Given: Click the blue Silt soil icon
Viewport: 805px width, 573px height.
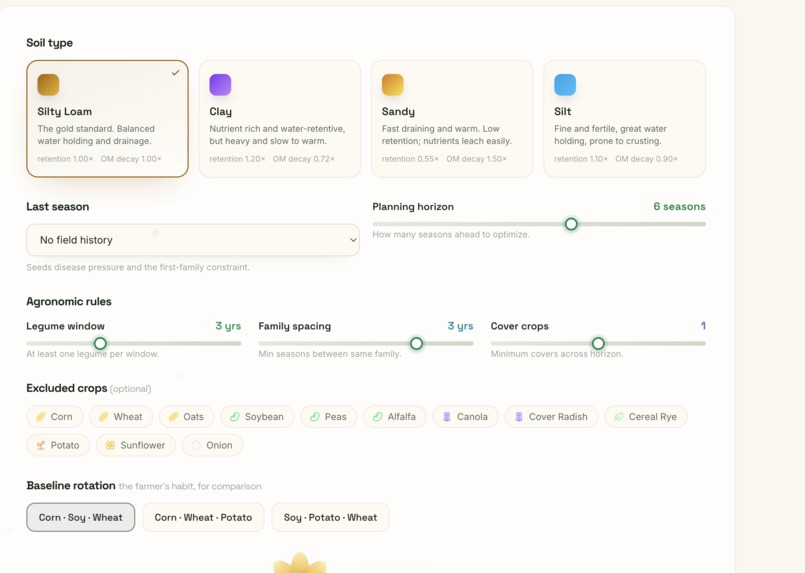Looking at the screenshot, I should 565,85.
